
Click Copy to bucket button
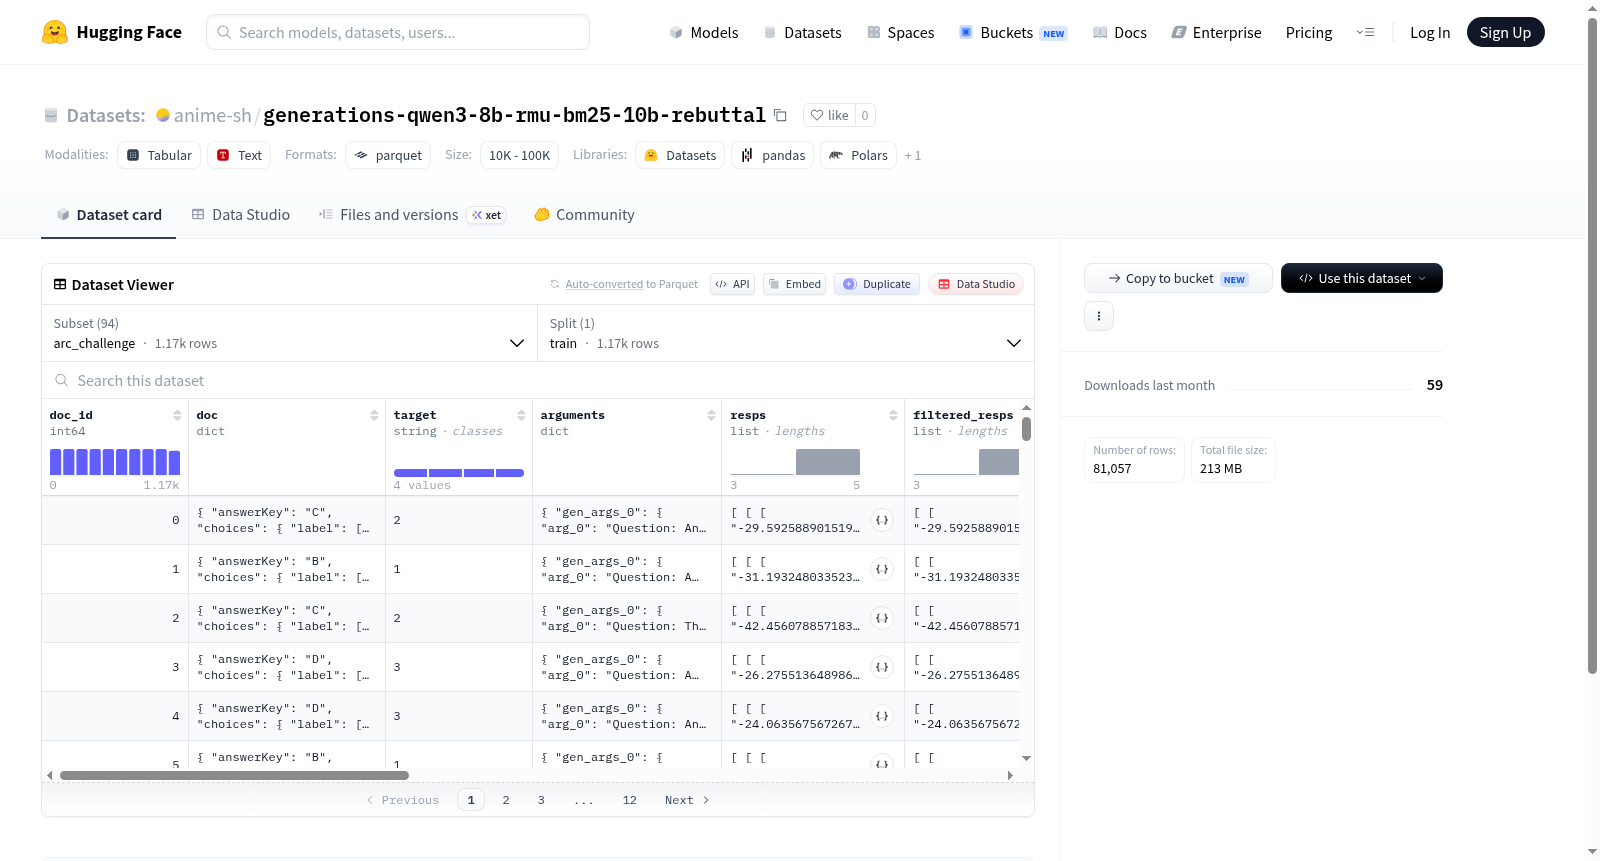point(1178,278)
